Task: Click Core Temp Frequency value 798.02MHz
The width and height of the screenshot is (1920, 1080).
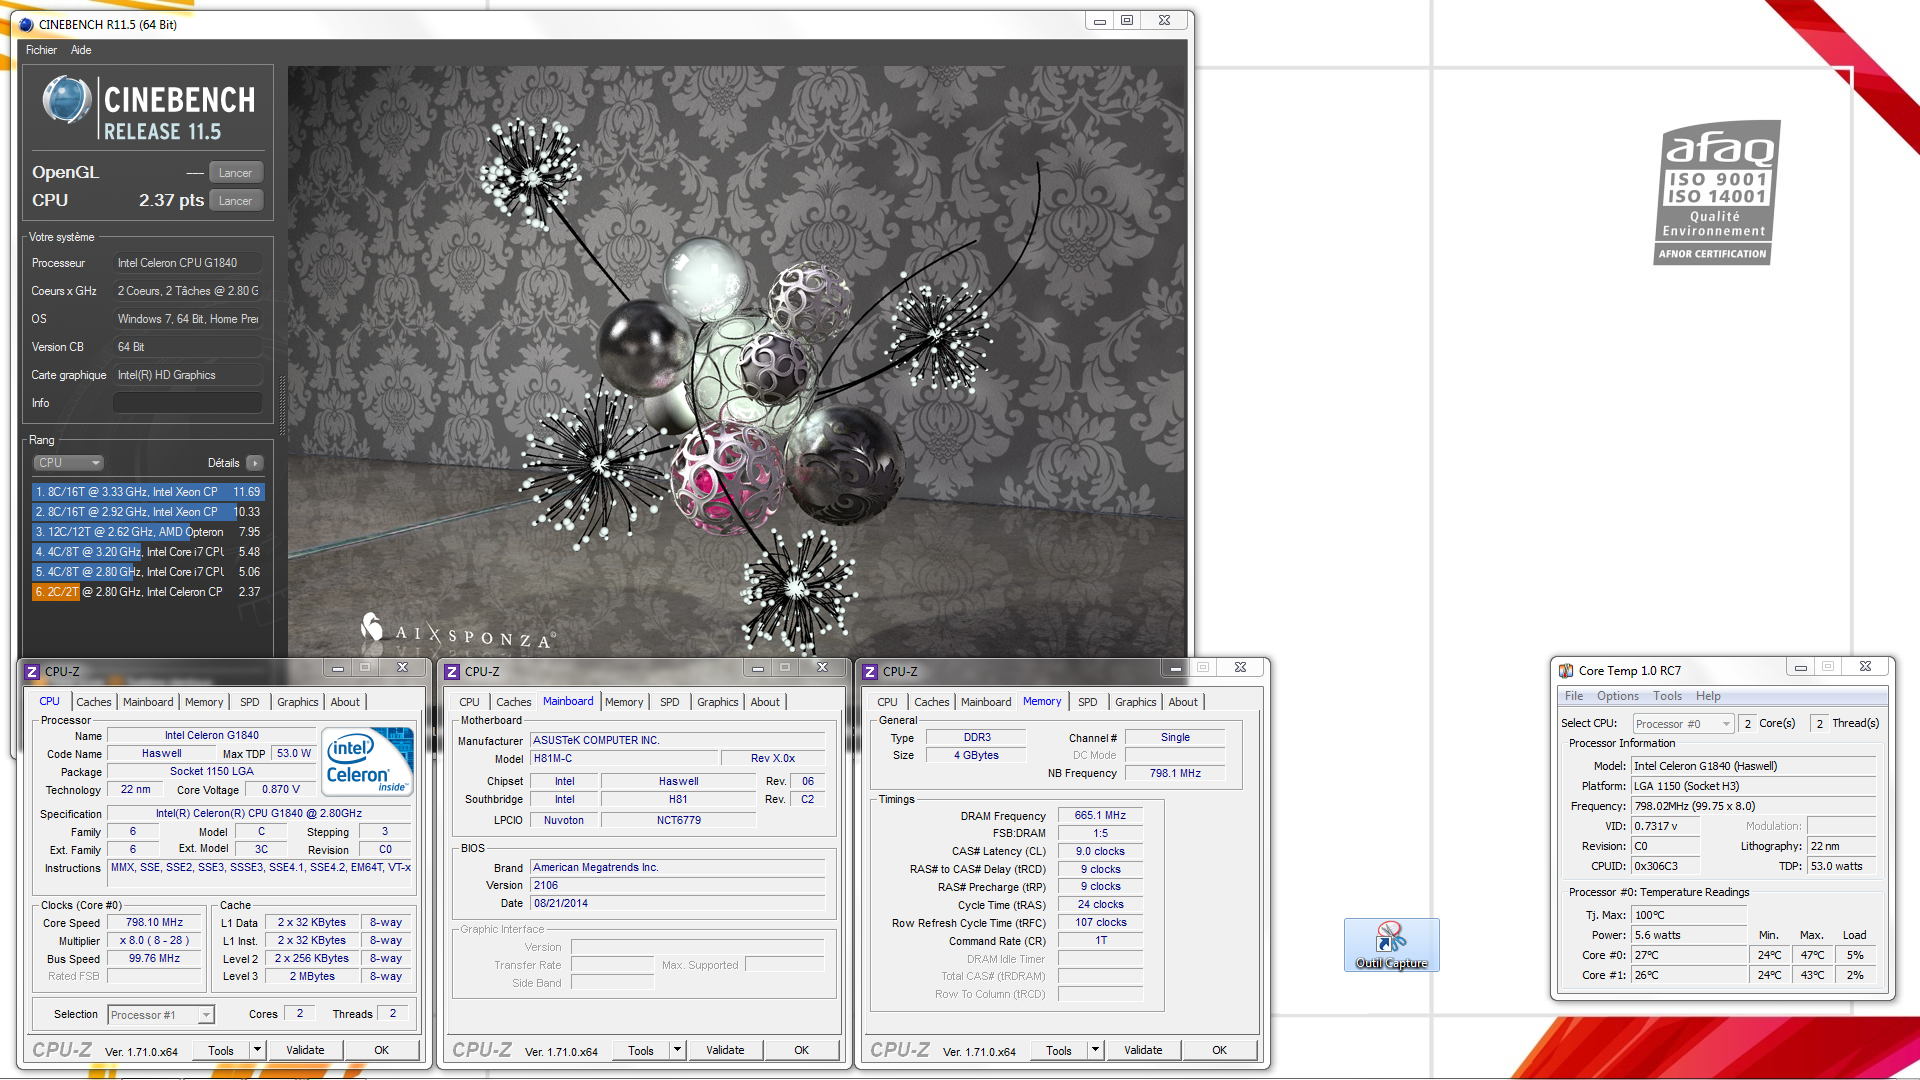Action: coord(1753,806)
